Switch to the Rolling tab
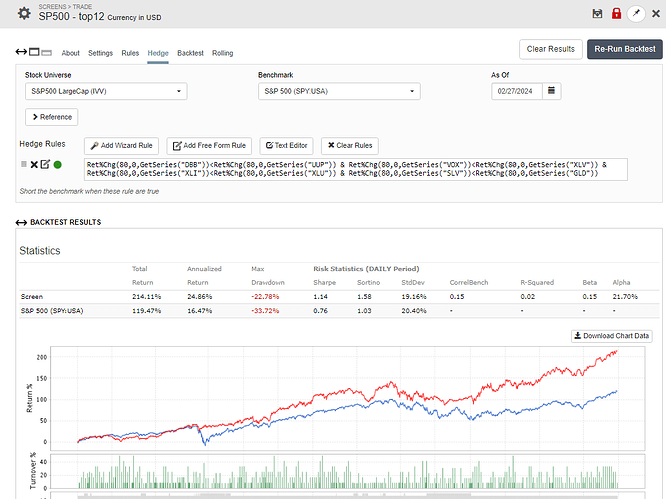The width and height of the screenshot is (666, 499). [x=223, y=53]
